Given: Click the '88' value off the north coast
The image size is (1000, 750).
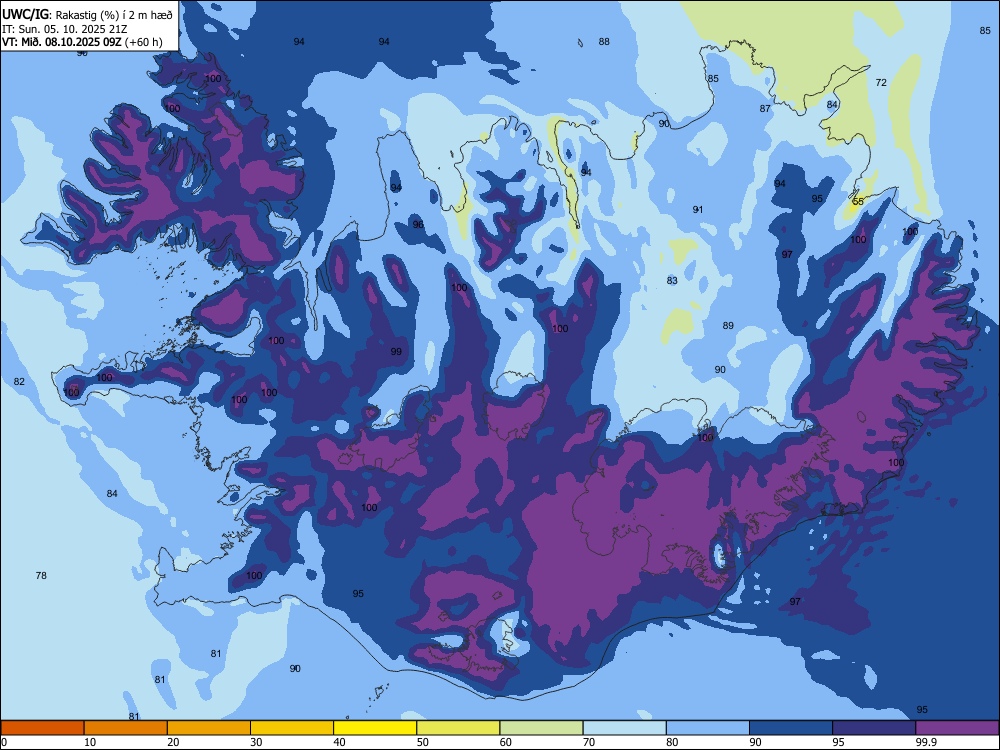Looking at the screenshot, I should [x=603, y=42].
